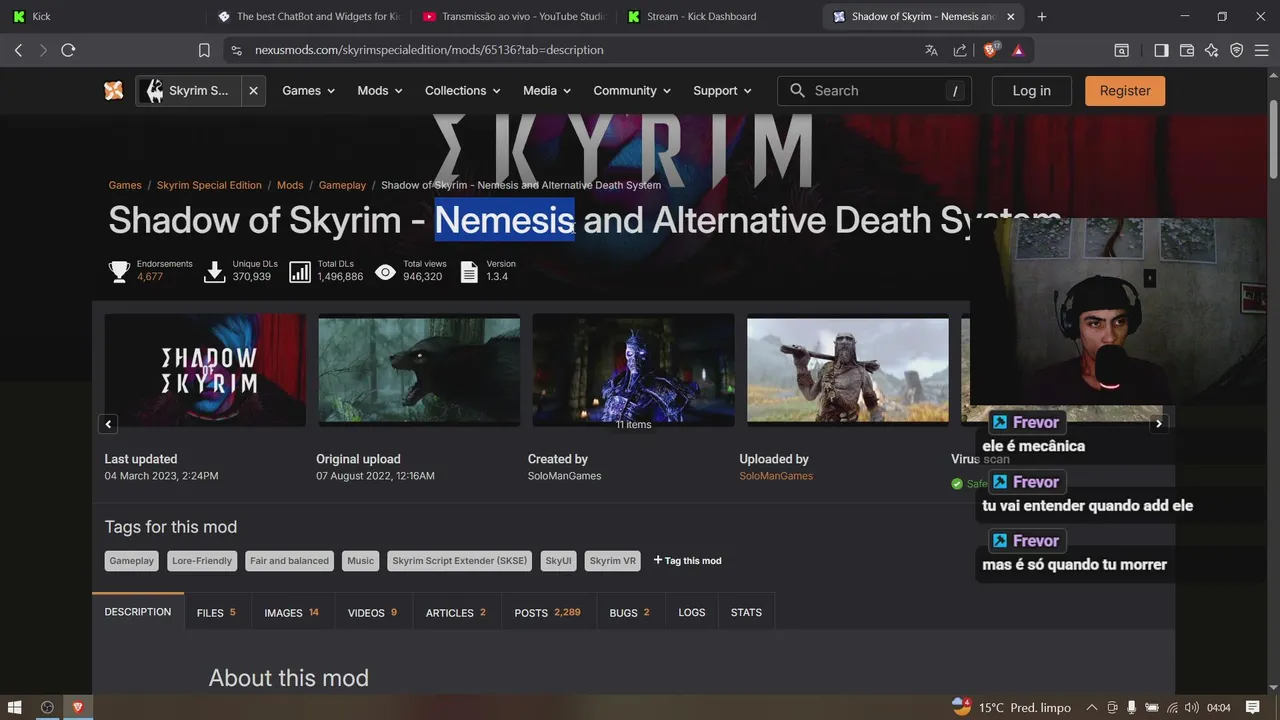
Task: Open the Brave Wallet icon
Action: click(x=1187, y=50)
